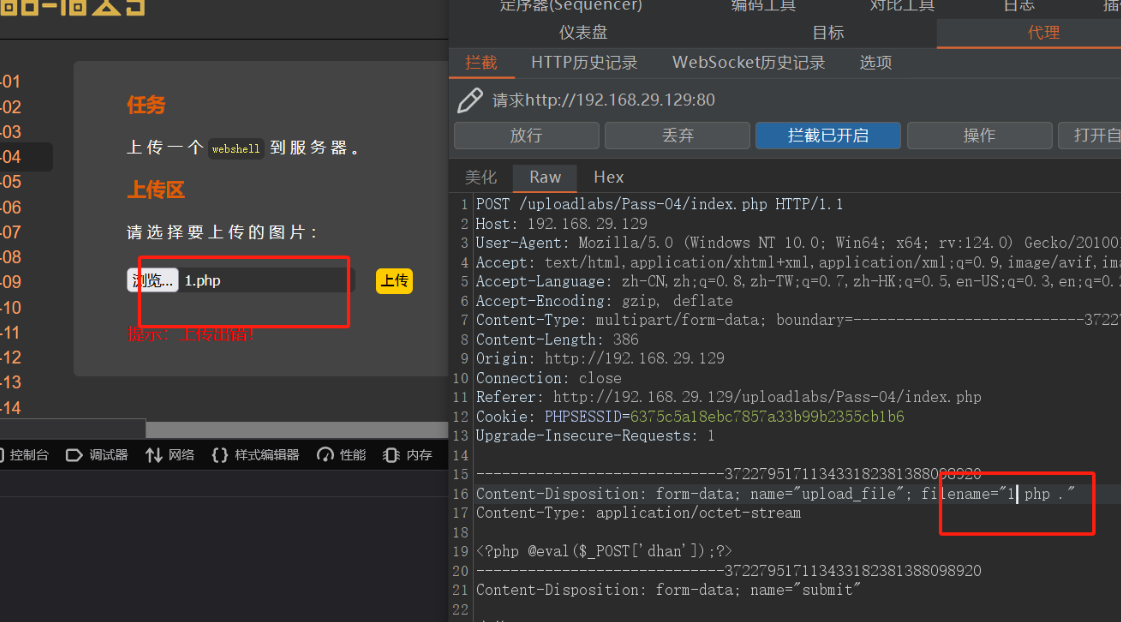Screen dimensions: 1121x622
Task: Switch request view to Hex
Action: coord(608,177)
